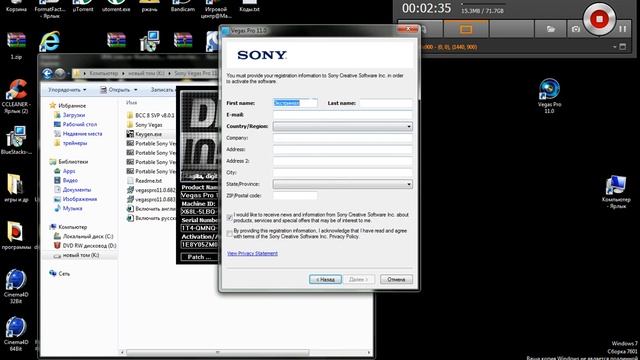Select the программы desktop icon

click(x=16, y=236)
